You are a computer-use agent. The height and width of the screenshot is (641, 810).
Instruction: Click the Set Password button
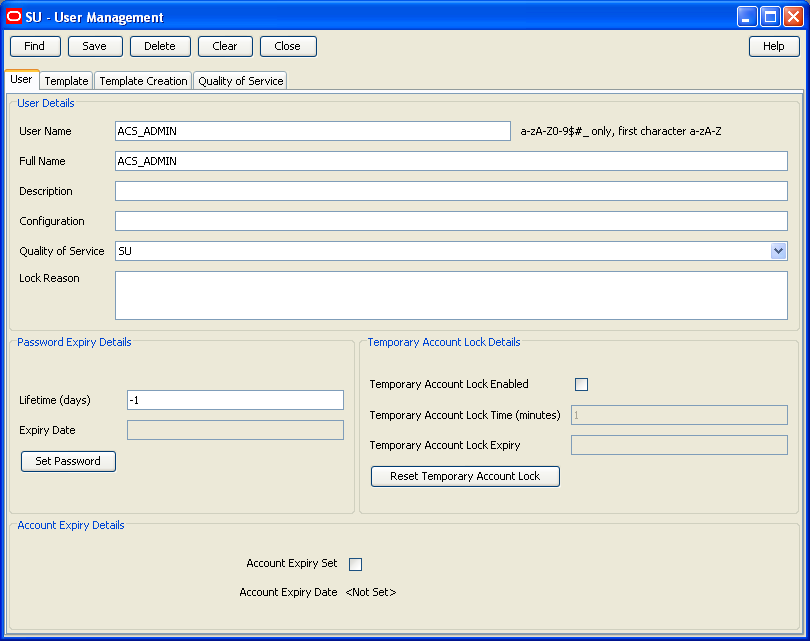coord(67,461)
